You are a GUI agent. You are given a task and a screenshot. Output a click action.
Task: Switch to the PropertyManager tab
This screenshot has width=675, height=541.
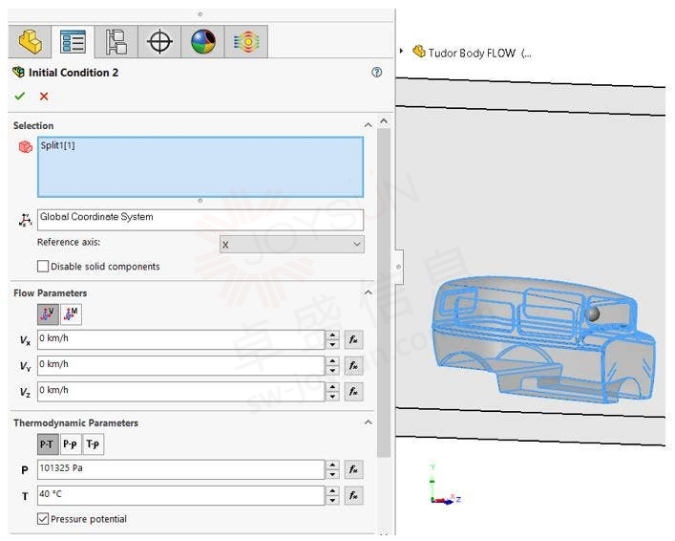point(73,42)
